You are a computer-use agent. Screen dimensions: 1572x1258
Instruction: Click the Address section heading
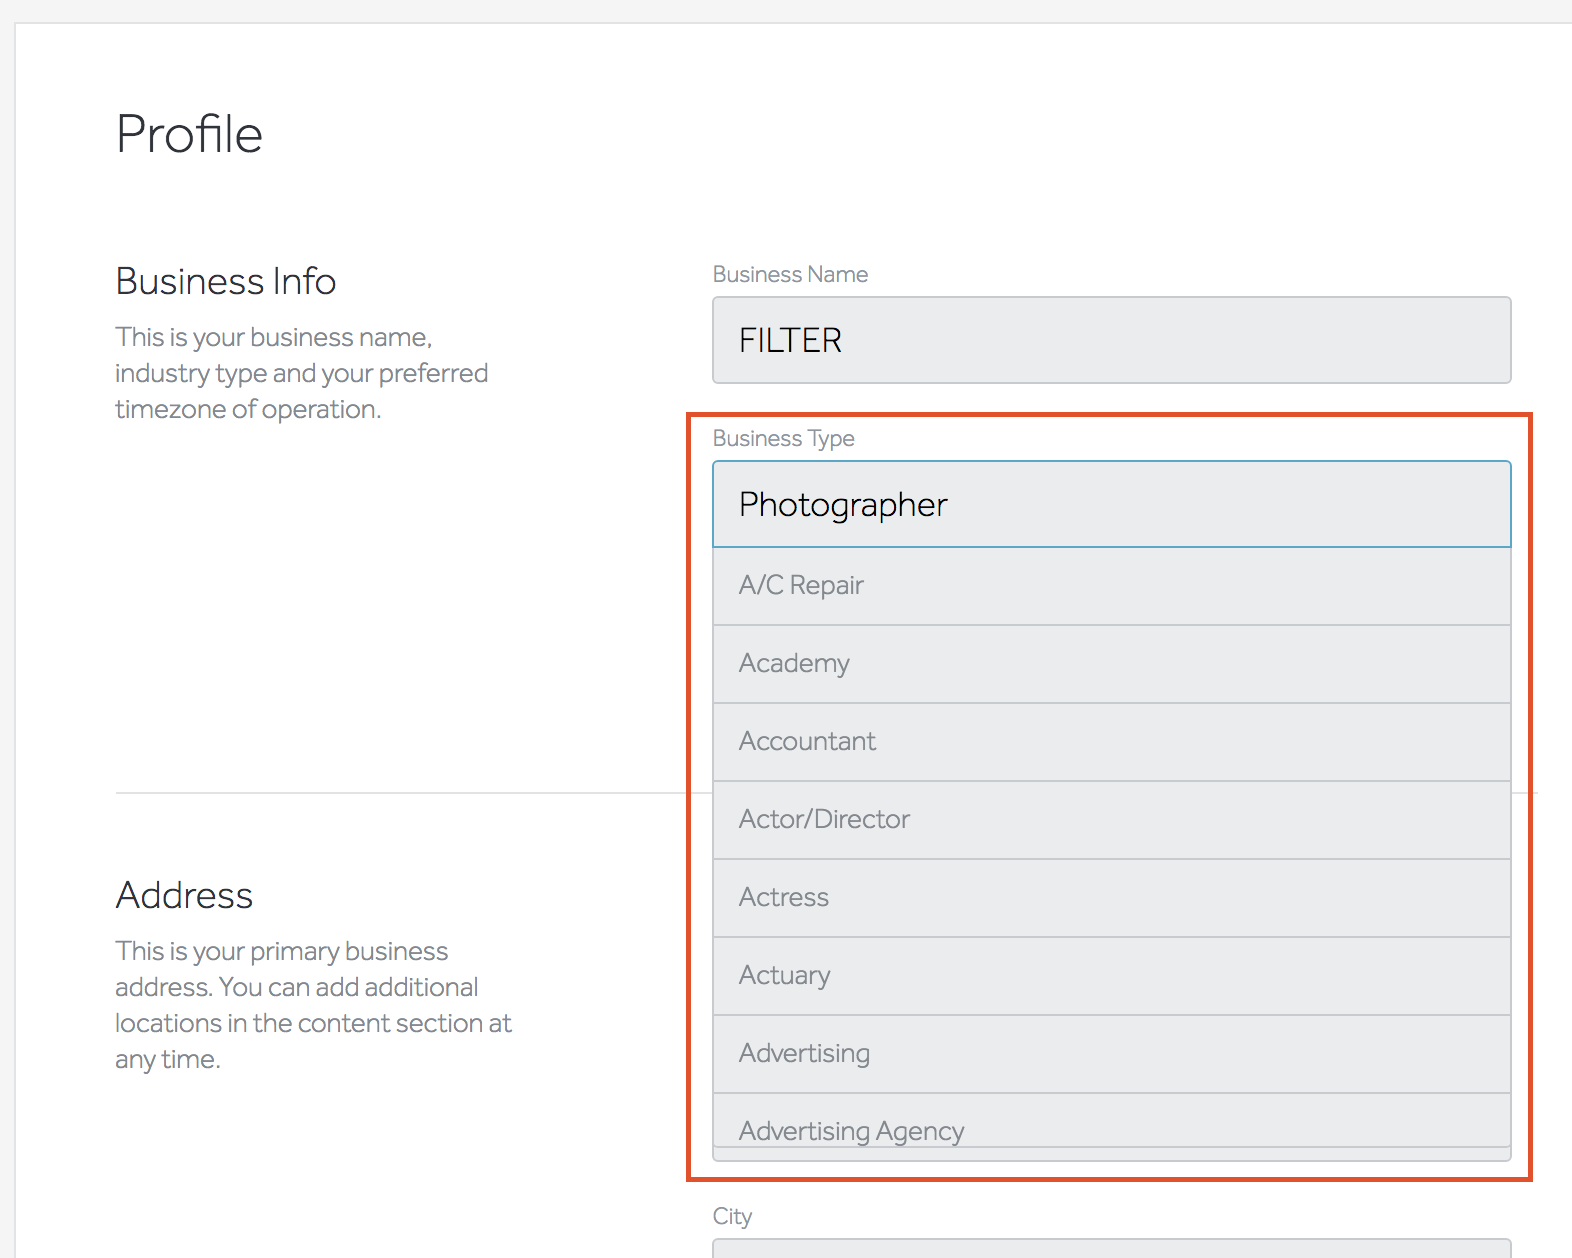184,896
